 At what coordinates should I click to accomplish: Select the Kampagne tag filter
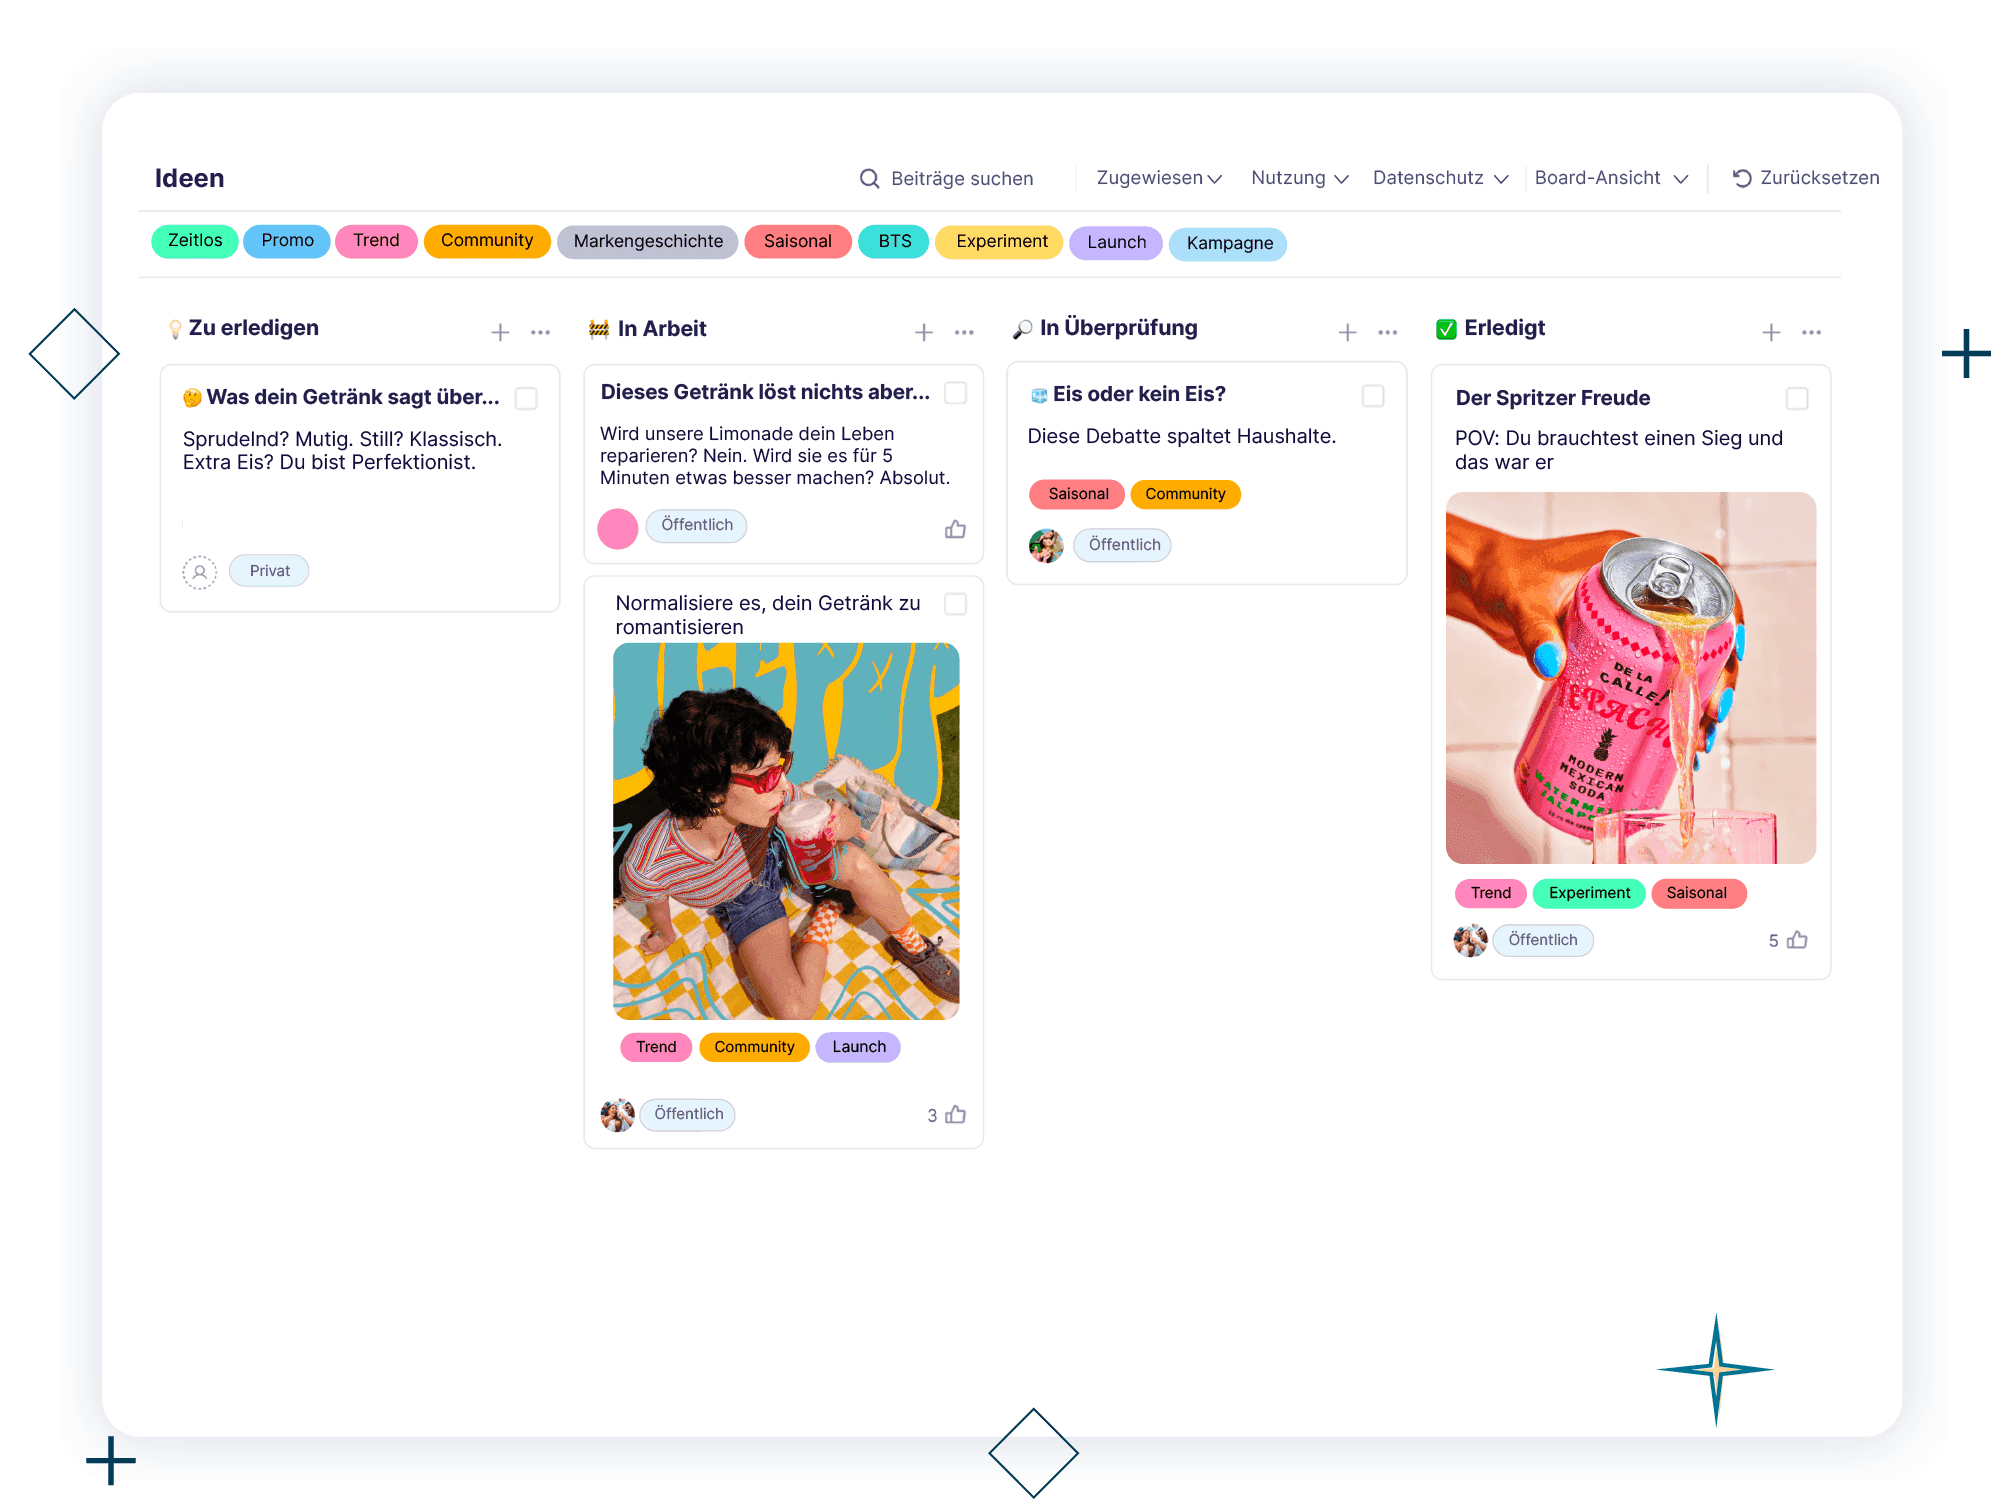click(1229, 244)
